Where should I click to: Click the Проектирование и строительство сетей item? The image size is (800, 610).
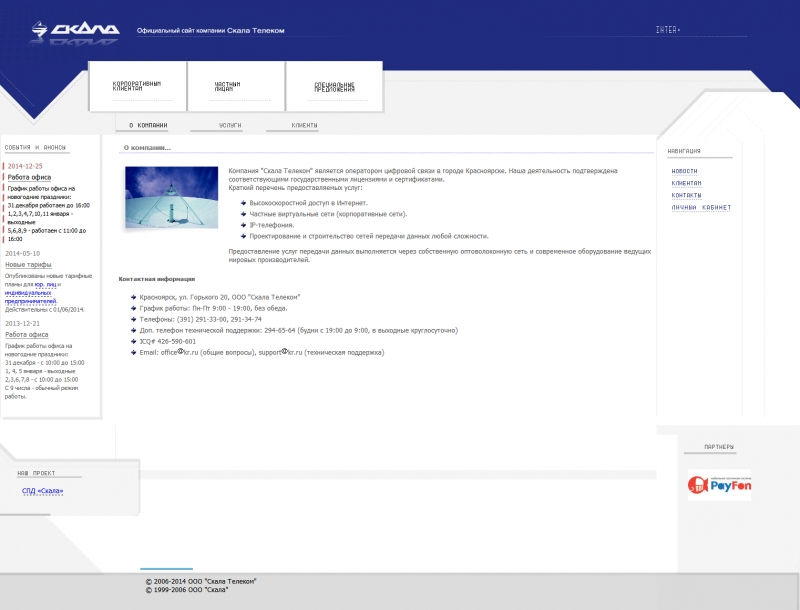click(x=369, y=236)
